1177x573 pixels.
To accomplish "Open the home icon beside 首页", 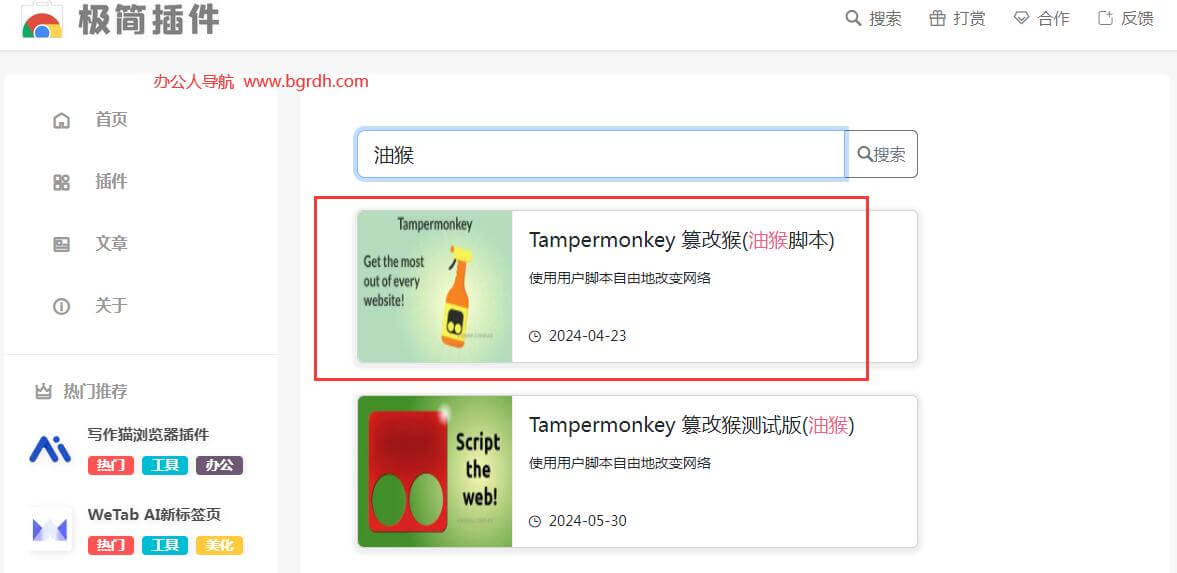I will 62,120.
